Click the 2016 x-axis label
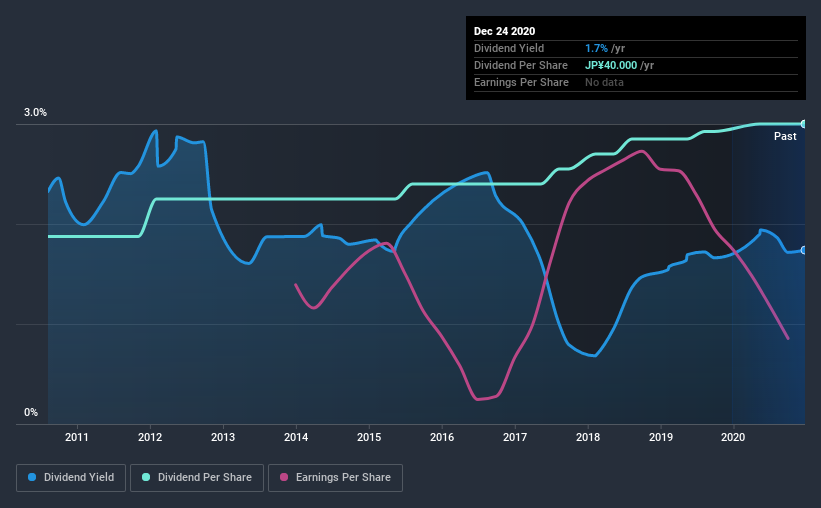821x508 pixels. click(442, 437)
